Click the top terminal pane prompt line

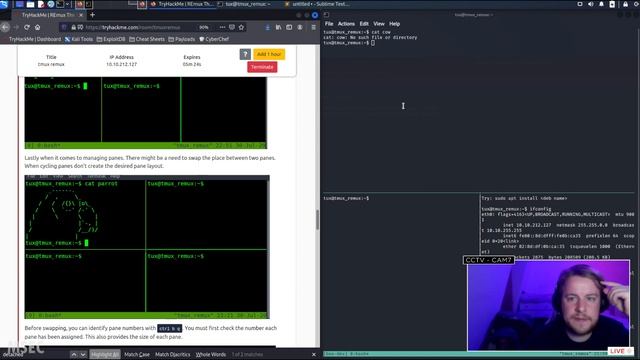(349, 43)
